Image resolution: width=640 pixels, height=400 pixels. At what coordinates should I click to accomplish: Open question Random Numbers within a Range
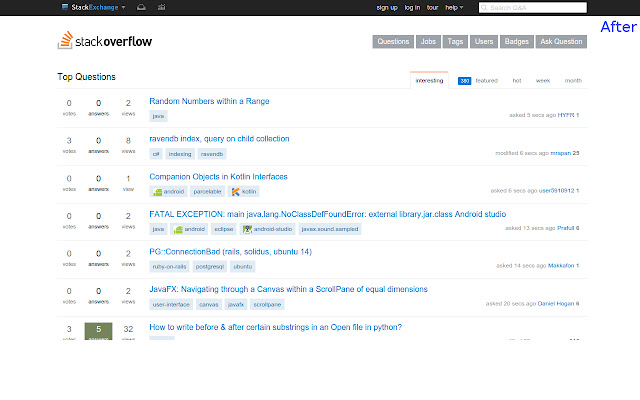(209, 101)
